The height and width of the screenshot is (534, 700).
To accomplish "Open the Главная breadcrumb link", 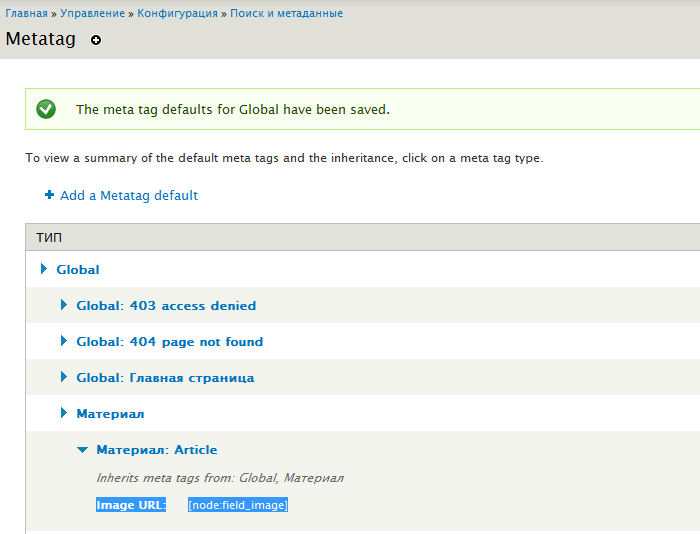I will click(x=26, y=13).
